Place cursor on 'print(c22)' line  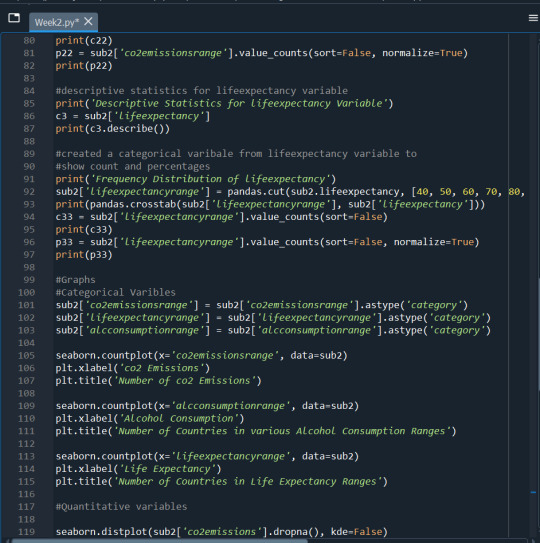[x=84, y=41]
